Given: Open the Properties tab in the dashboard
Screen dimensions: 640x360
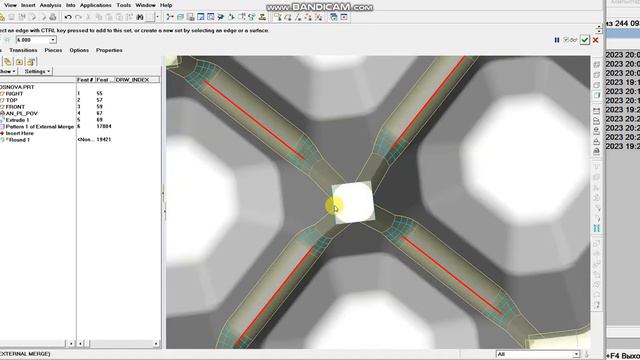Looking at the screenshot, I should [109, 50].
